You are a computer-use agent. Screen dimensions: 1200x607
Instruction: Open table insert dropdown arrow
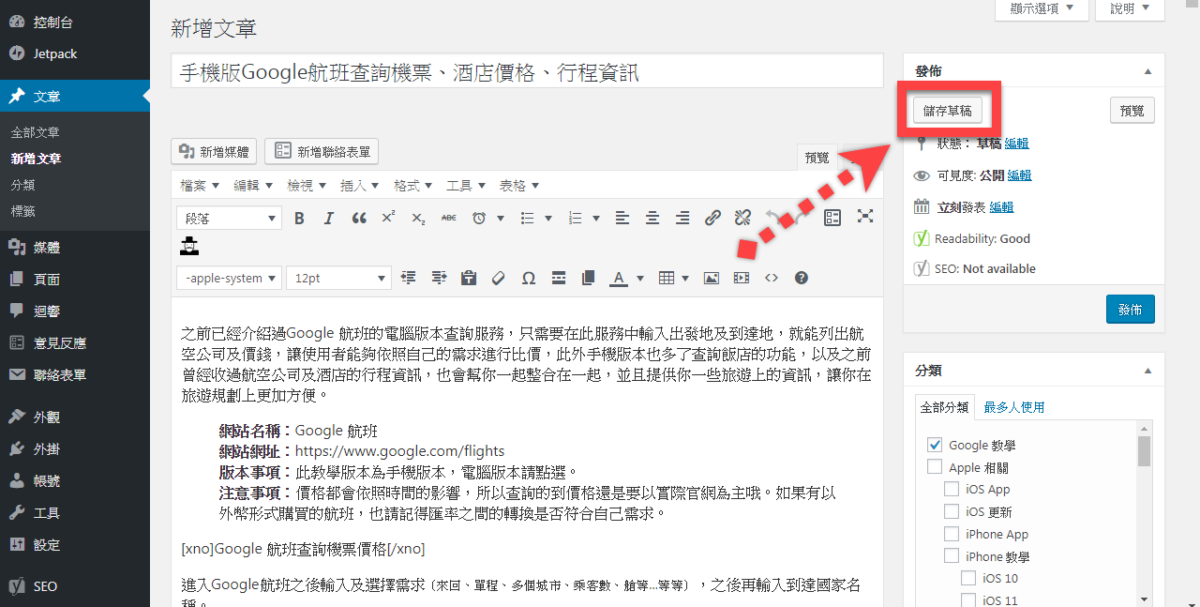point(686,278)
